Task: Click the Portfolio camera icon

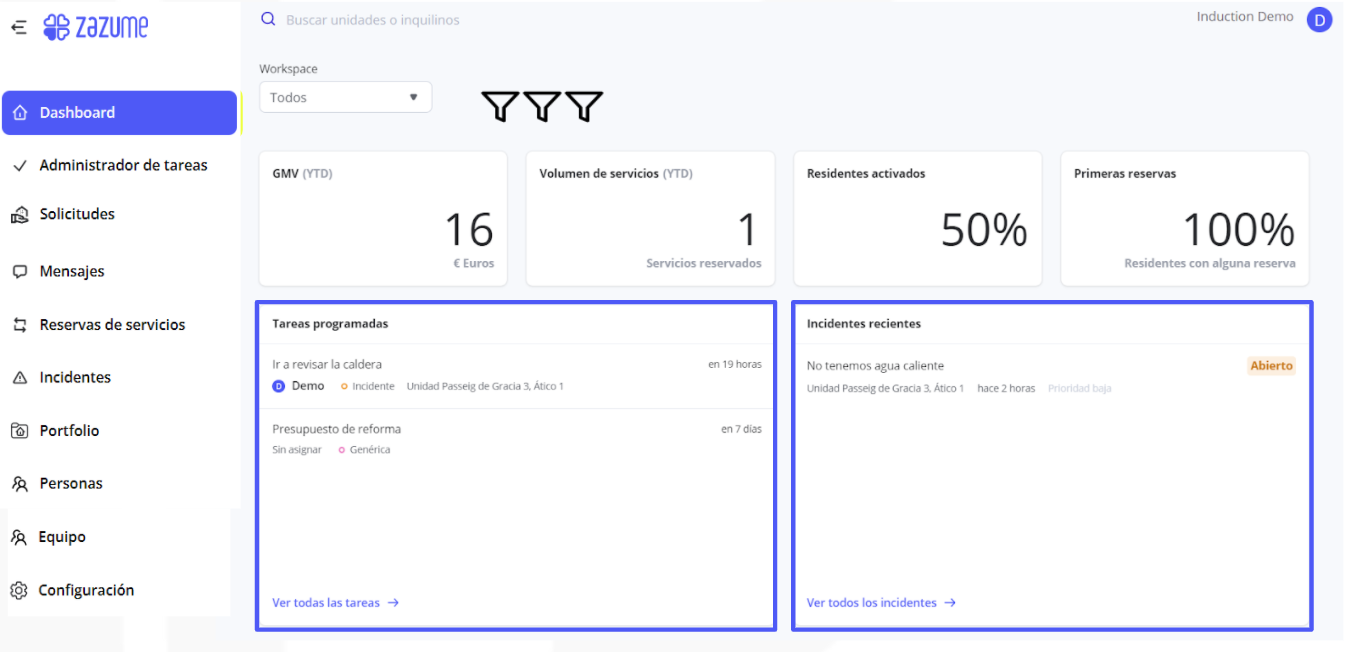Action: click(x=20, y=431)
